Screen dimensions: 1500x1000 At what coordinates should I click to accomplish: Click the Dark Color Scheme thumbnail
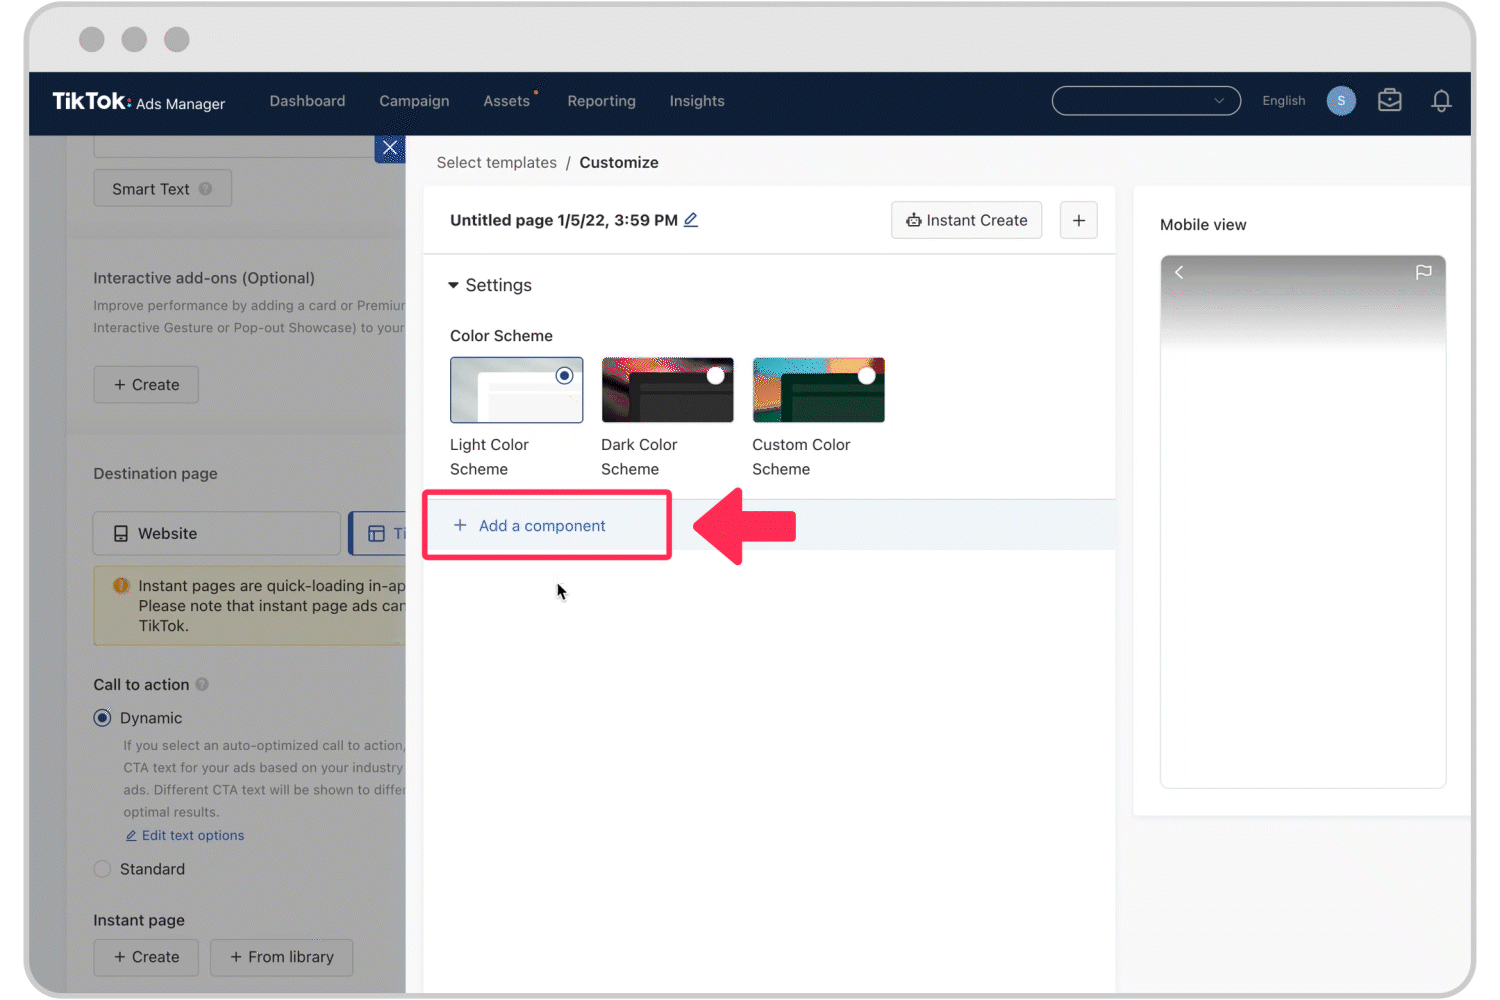667,390
